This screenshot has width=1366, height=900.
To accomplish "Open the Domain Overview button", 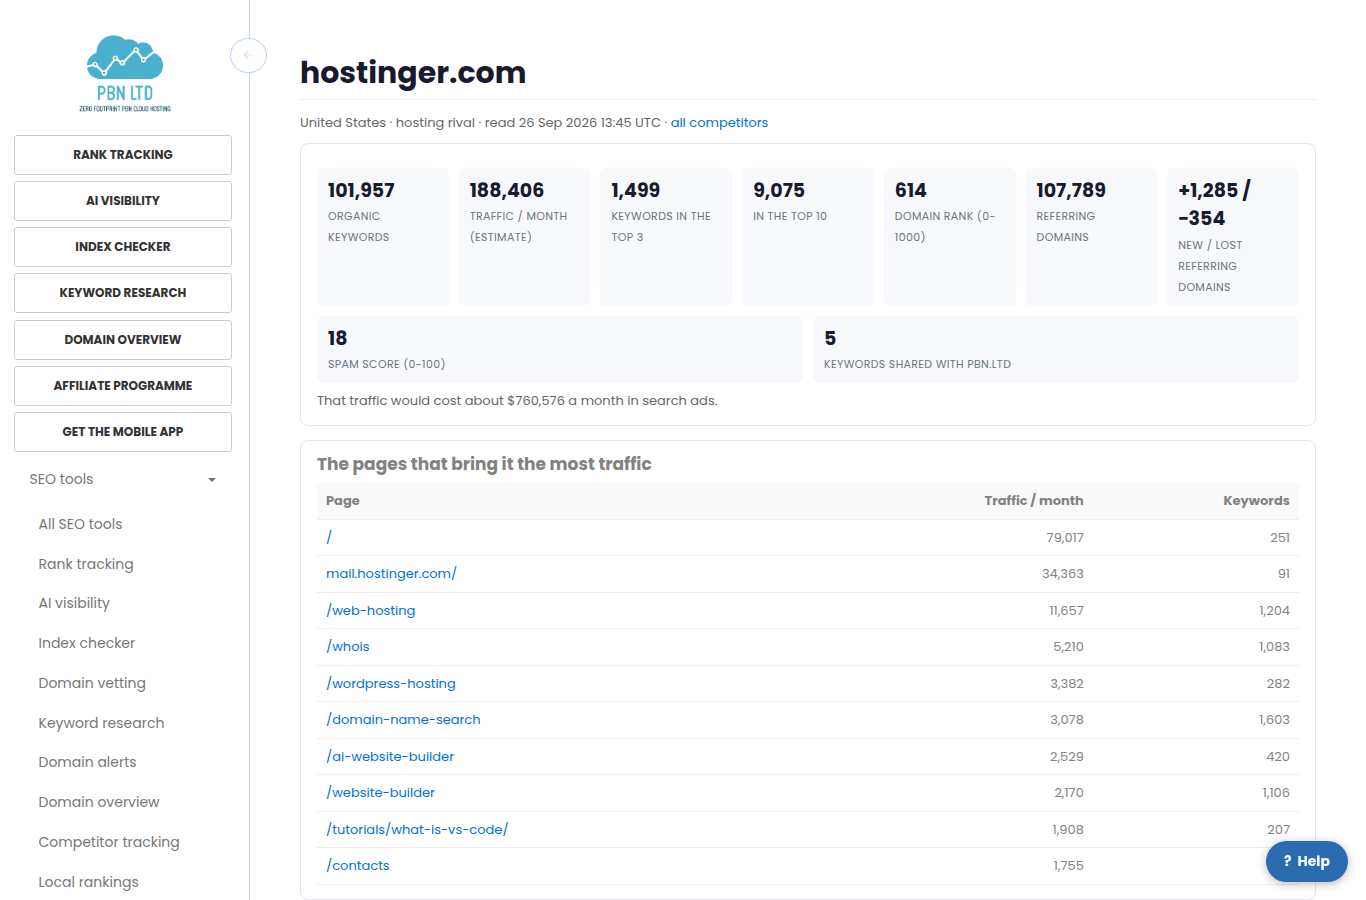I will pos(123,340).
